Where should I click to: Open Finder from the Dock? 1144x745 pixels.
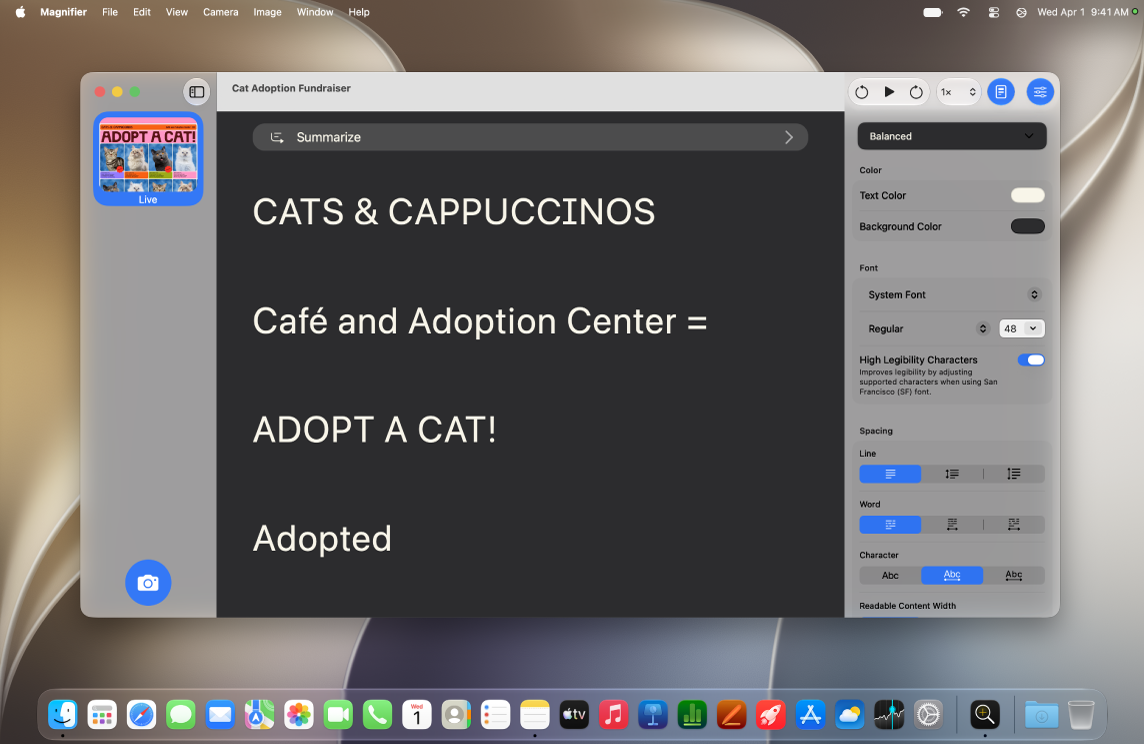(63, 714)
